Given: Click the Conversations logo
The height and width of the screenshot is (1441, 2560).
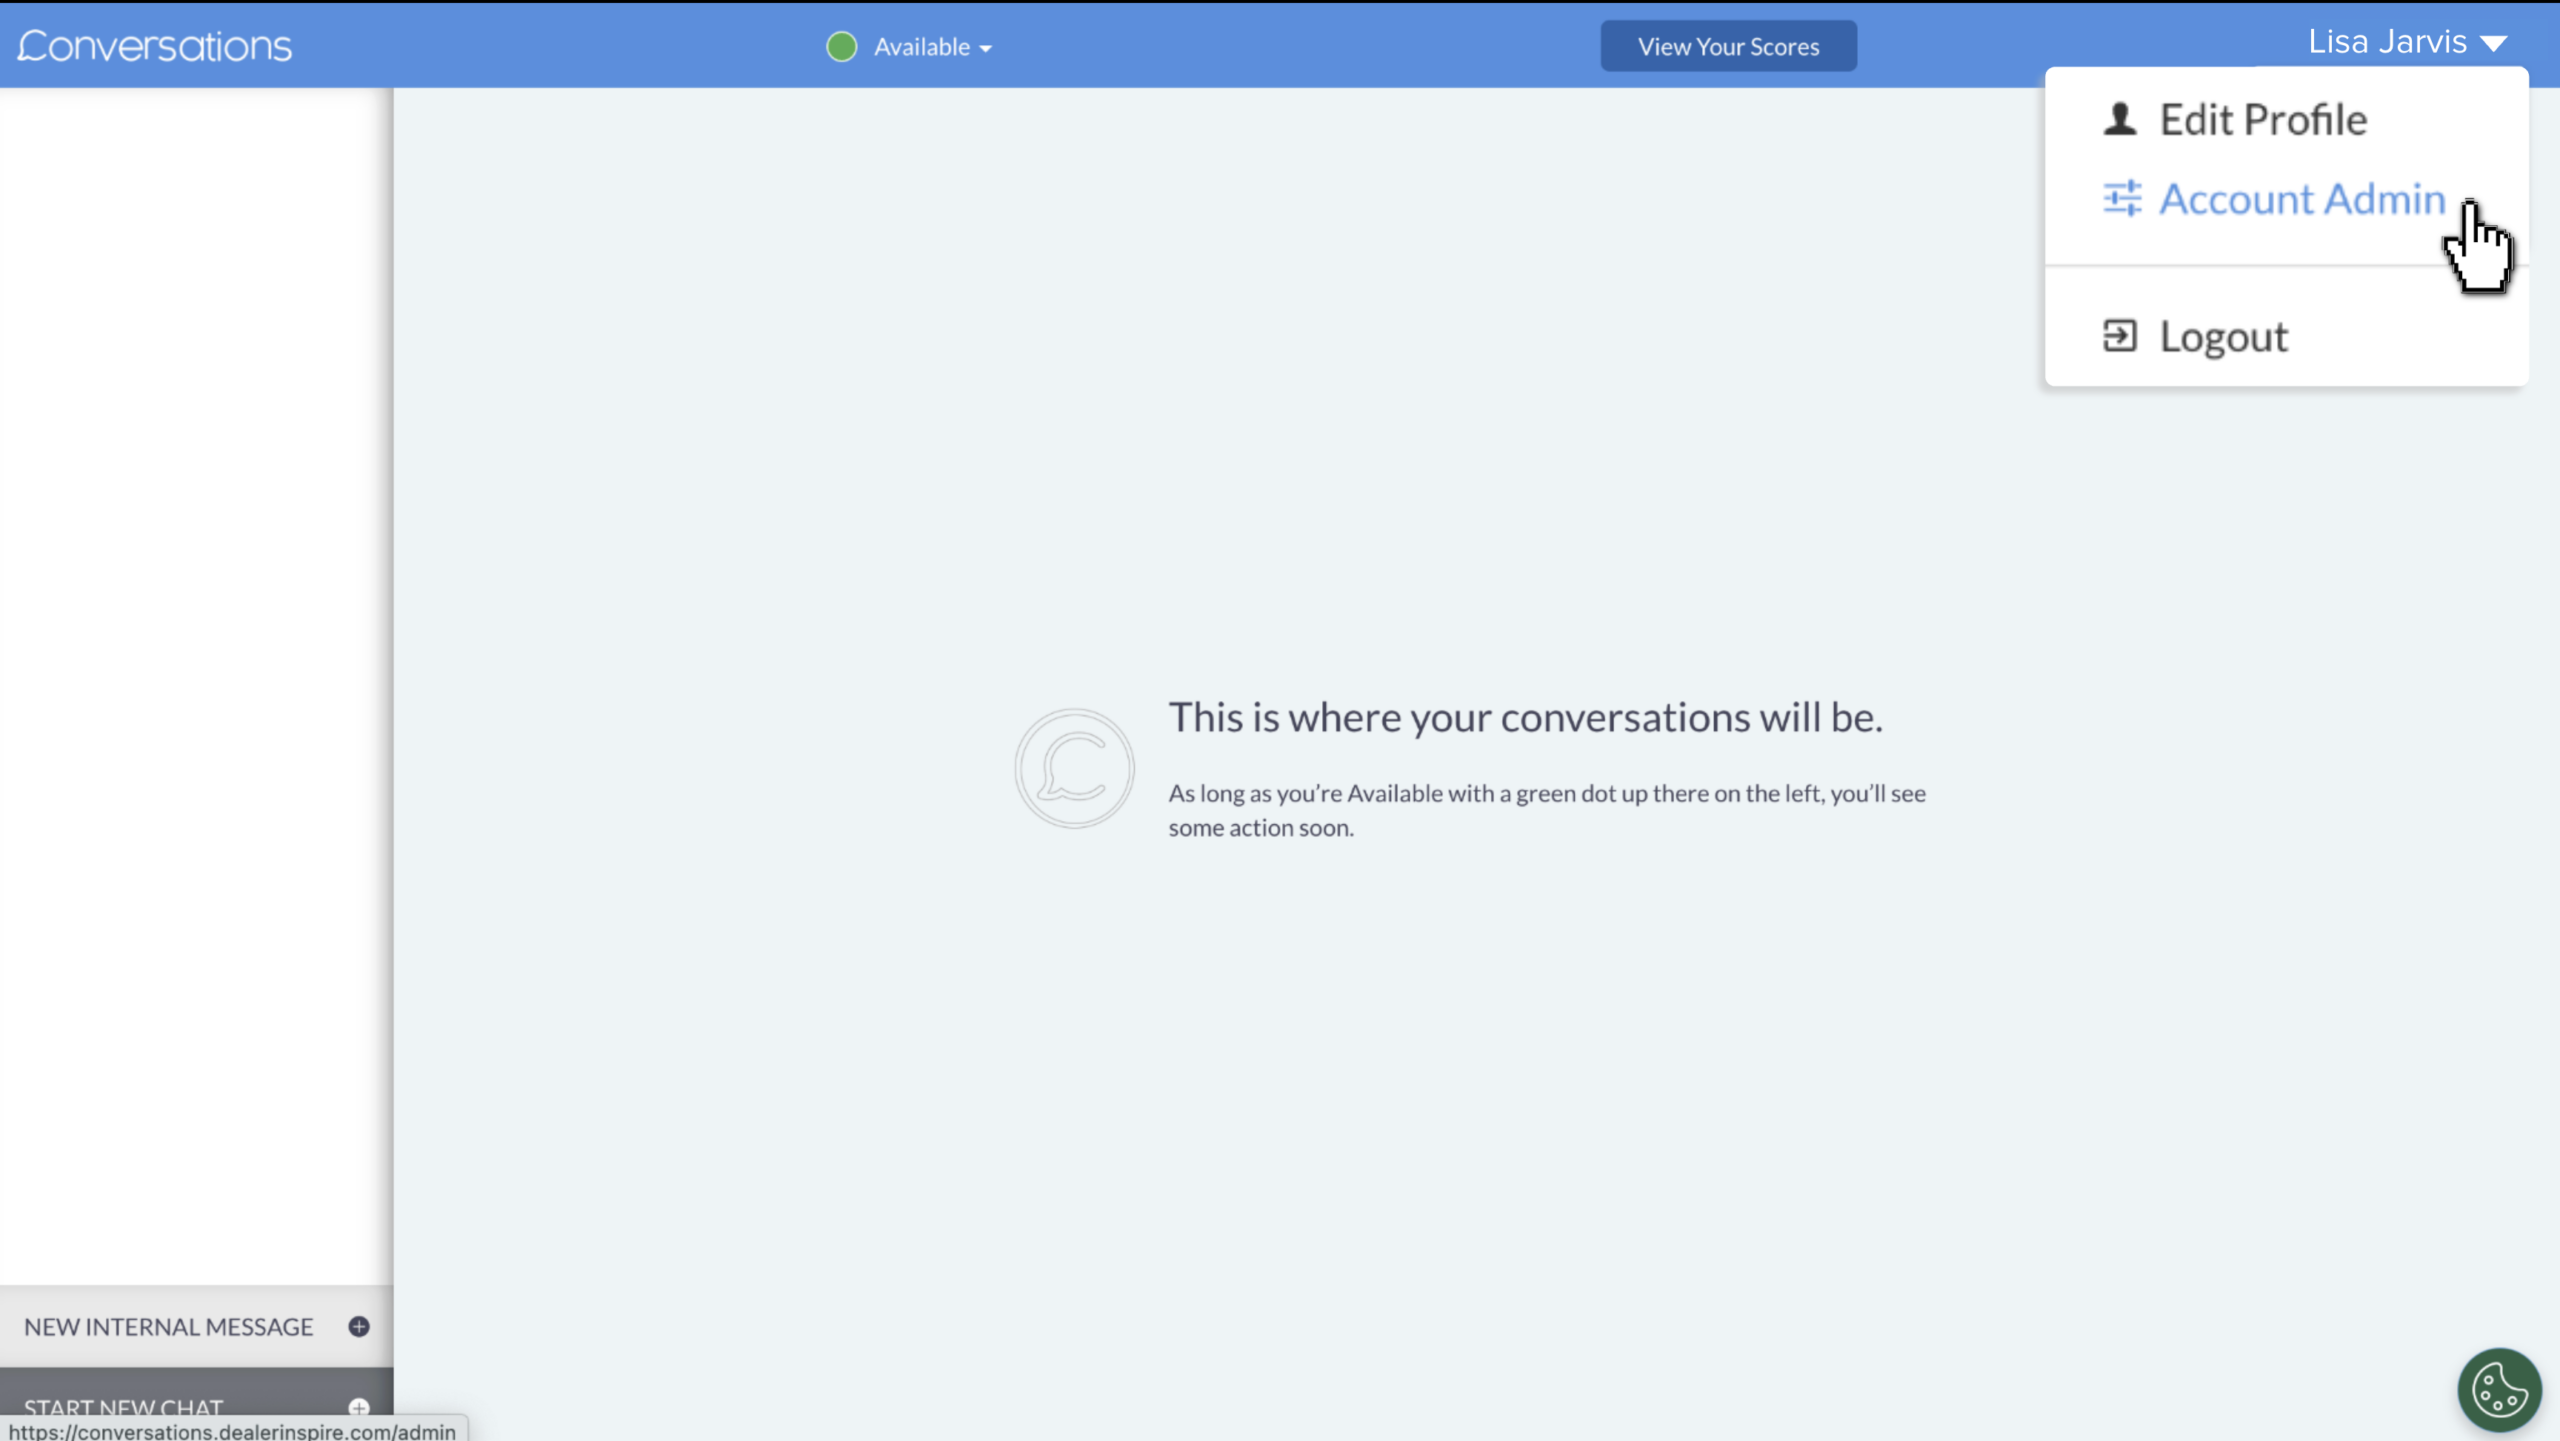Looking at the screenshot, I should pyautogui.click(x=155, y=46).
